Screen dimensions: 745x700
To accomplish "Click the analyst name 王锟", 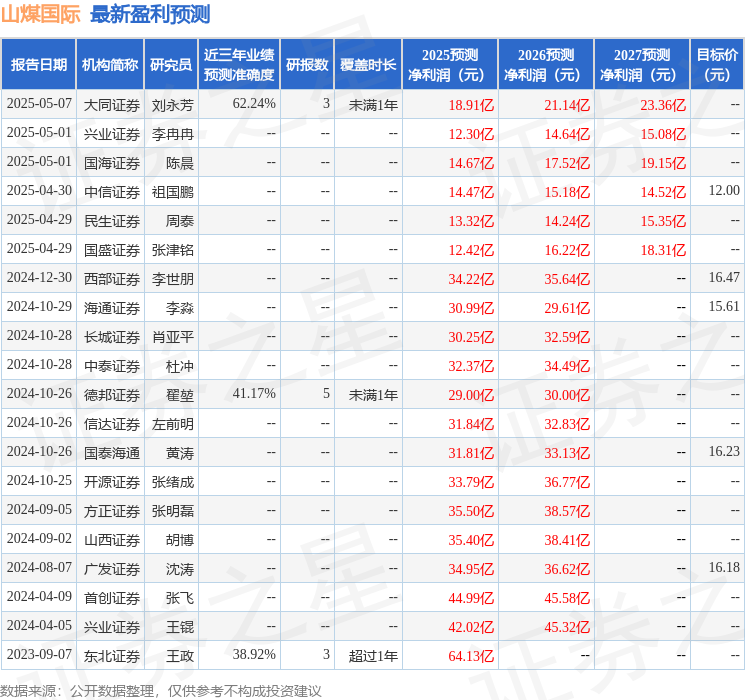I will pyautogui.click(x=180, y=627).
